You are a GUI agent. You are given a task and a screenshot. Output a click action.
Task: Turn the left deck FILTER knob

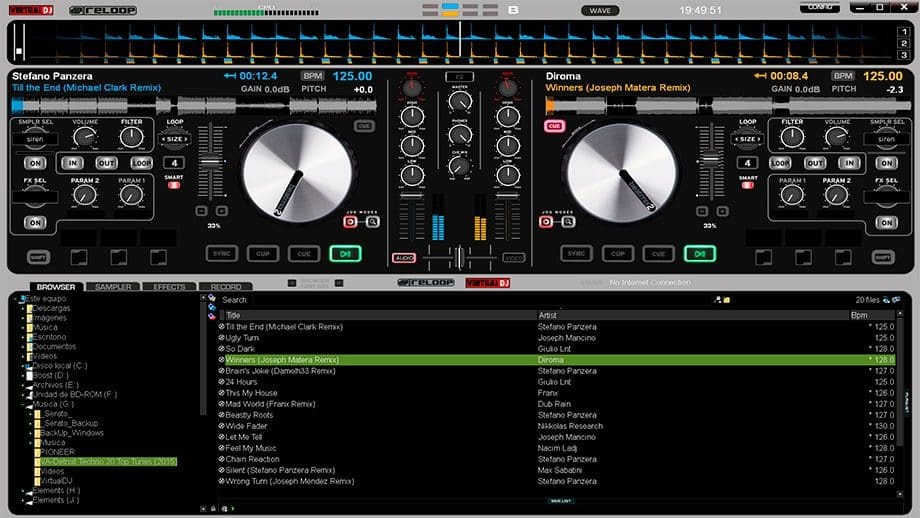pos(131,137)
